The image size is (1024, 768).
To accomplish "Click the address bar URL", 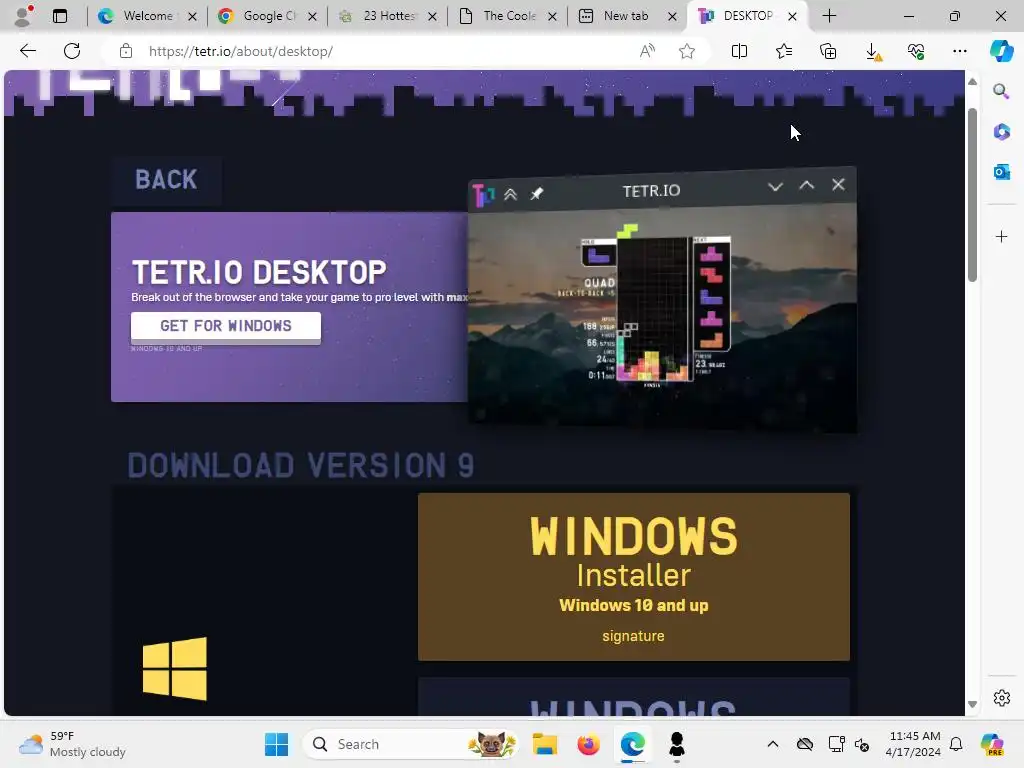I will pos(240,51).
